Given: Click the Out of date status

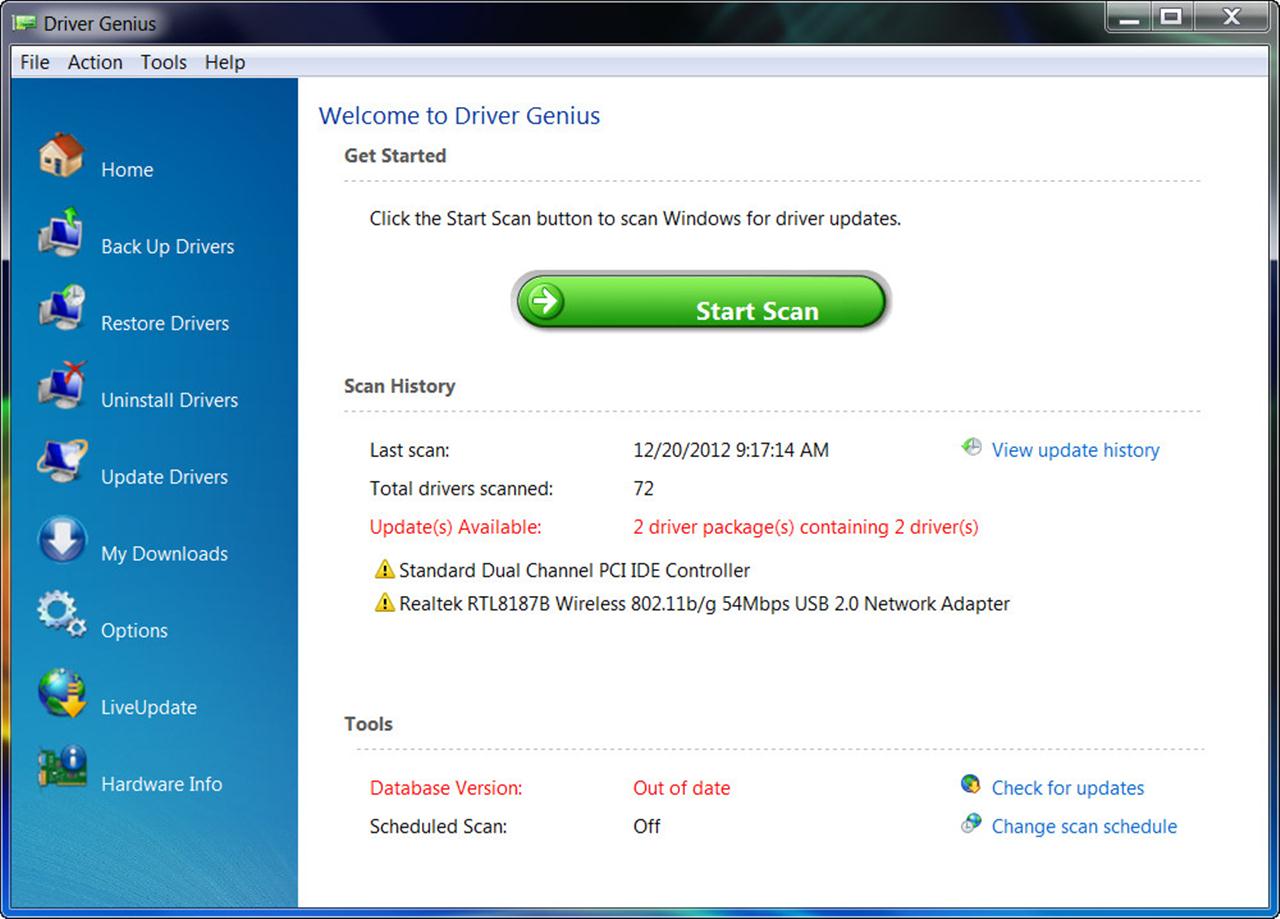Looking at the screenshot, I should point(681,788).
